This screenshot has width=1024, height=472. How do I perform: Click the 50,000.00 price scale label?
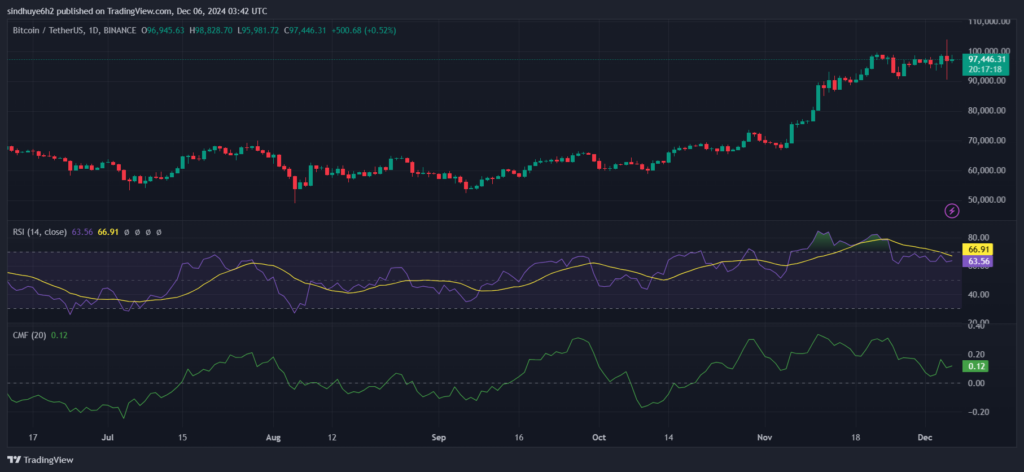pyautogui.click(x=988, y=200)
